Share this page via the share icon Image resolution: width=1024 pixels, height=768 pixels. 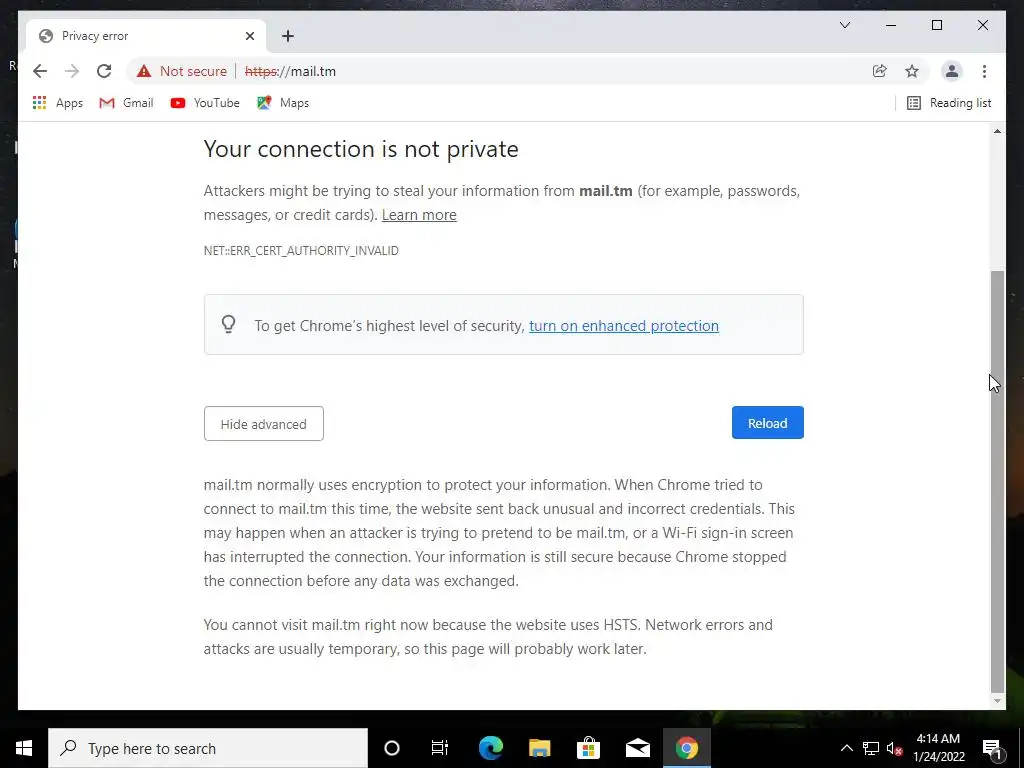coord(880,71)
